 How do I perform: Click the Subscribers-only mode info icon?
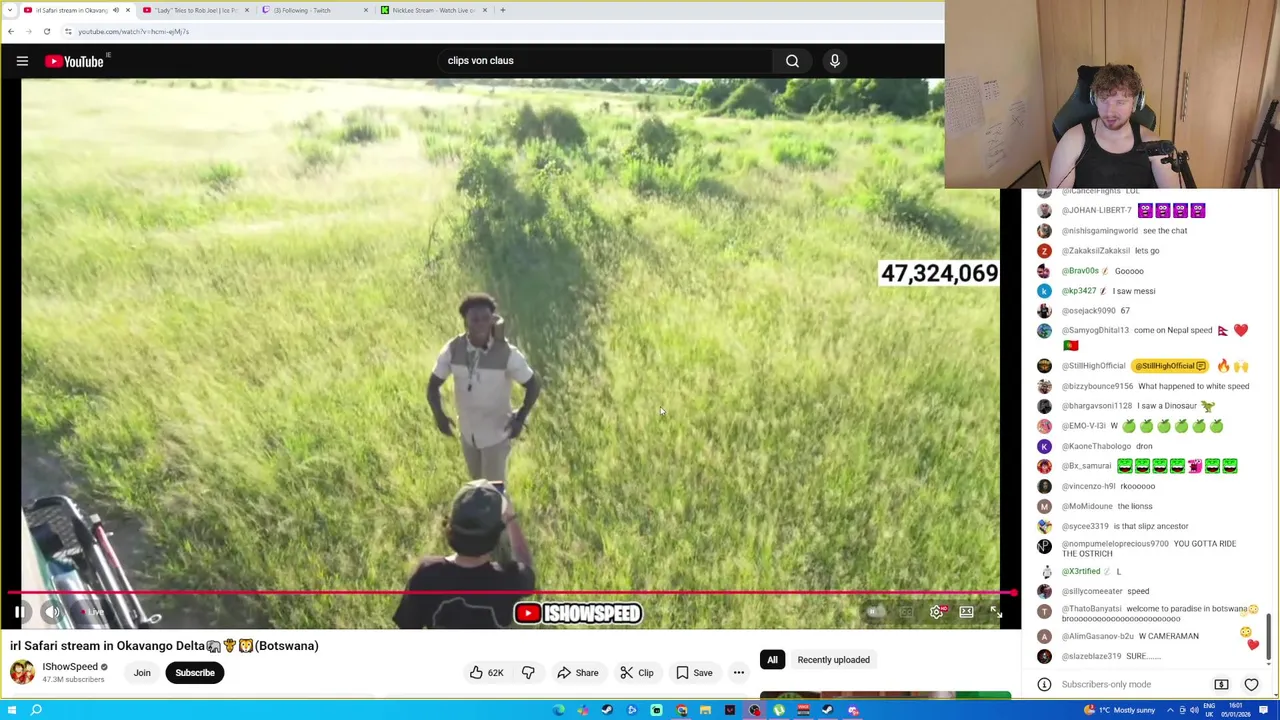(1044, 685)
